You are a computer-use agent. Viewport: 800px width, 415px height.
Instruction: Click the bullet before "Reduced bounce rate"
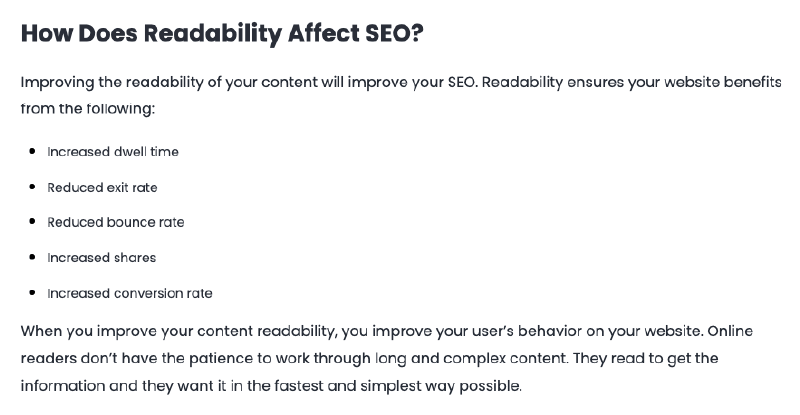(33, 222)
